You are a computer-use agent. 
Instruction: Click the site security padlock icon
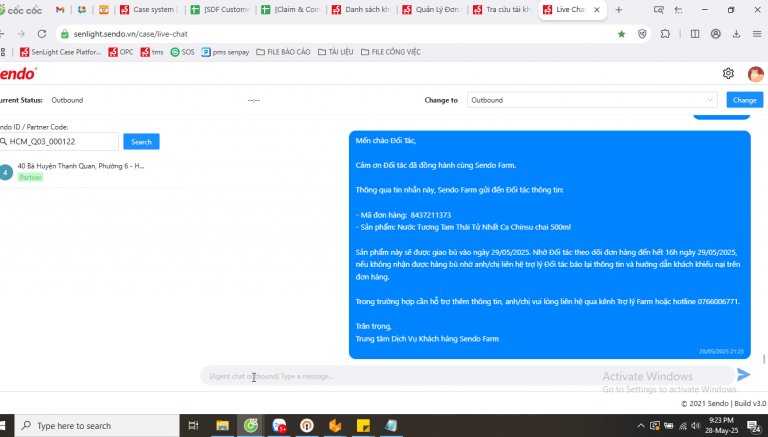(64, 34)
